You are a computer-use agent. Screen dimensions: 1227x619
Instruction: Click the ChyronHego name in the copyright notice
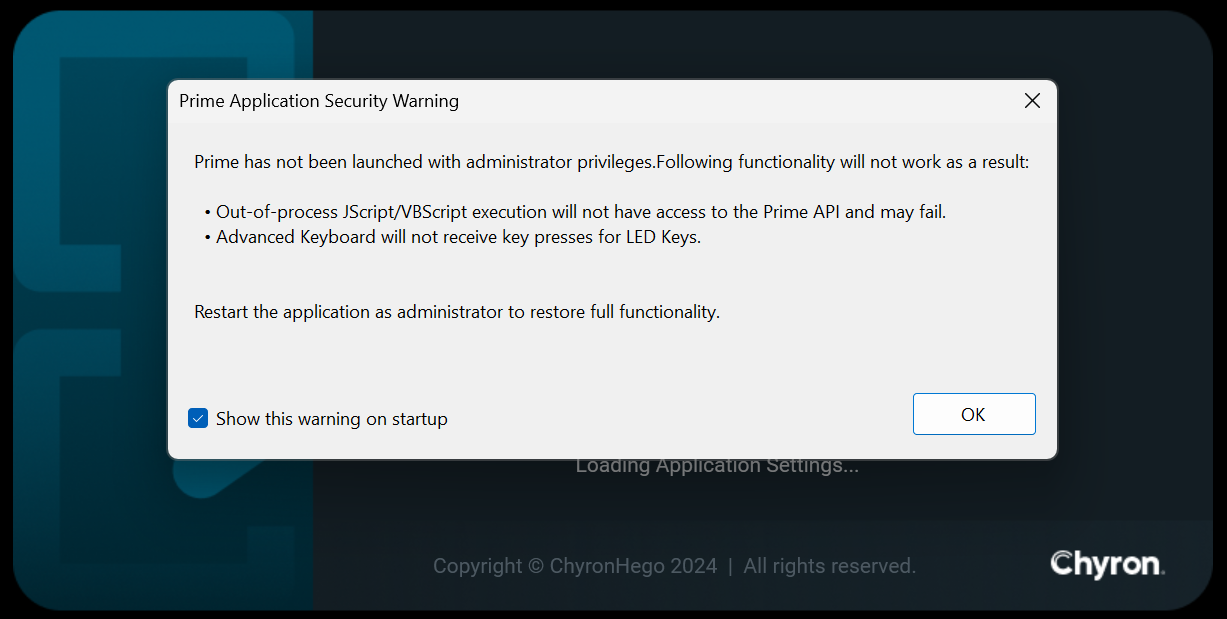click(633, 566)
